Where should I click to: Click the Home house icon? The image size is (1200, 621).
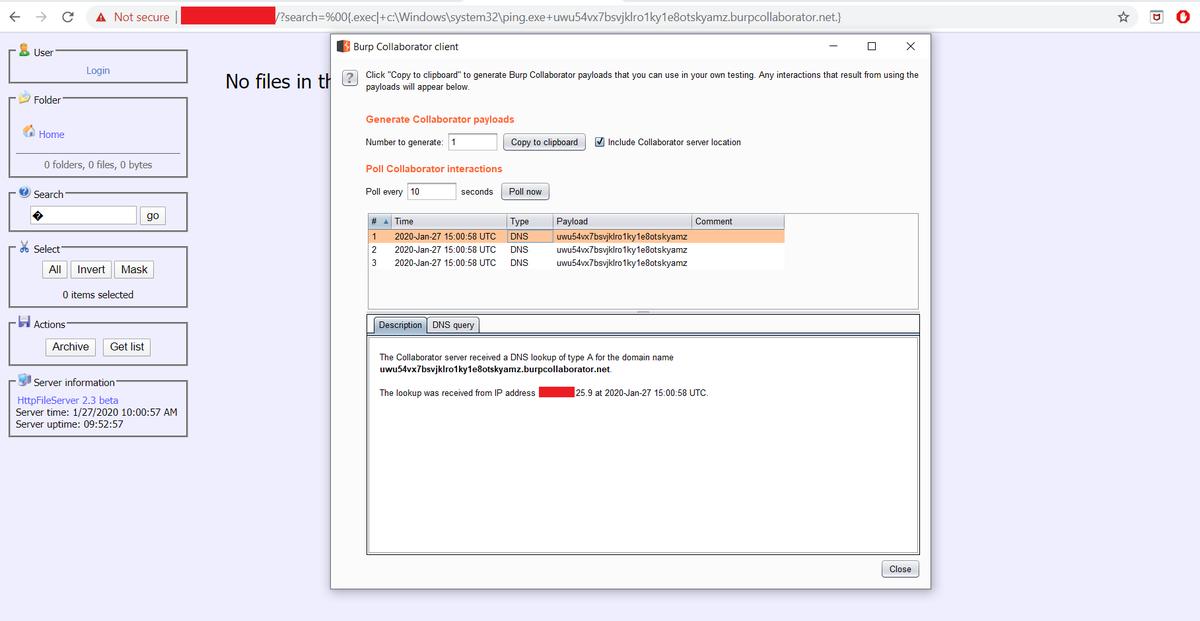(x=30, y=133)
